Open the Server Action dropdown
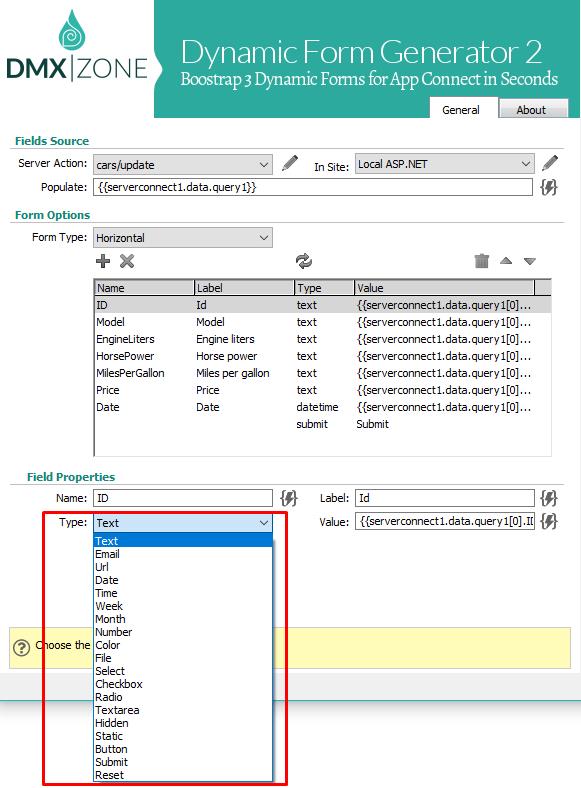Viewport: 581px width, 788px height. pyautogui.click(x=183, y=164)
